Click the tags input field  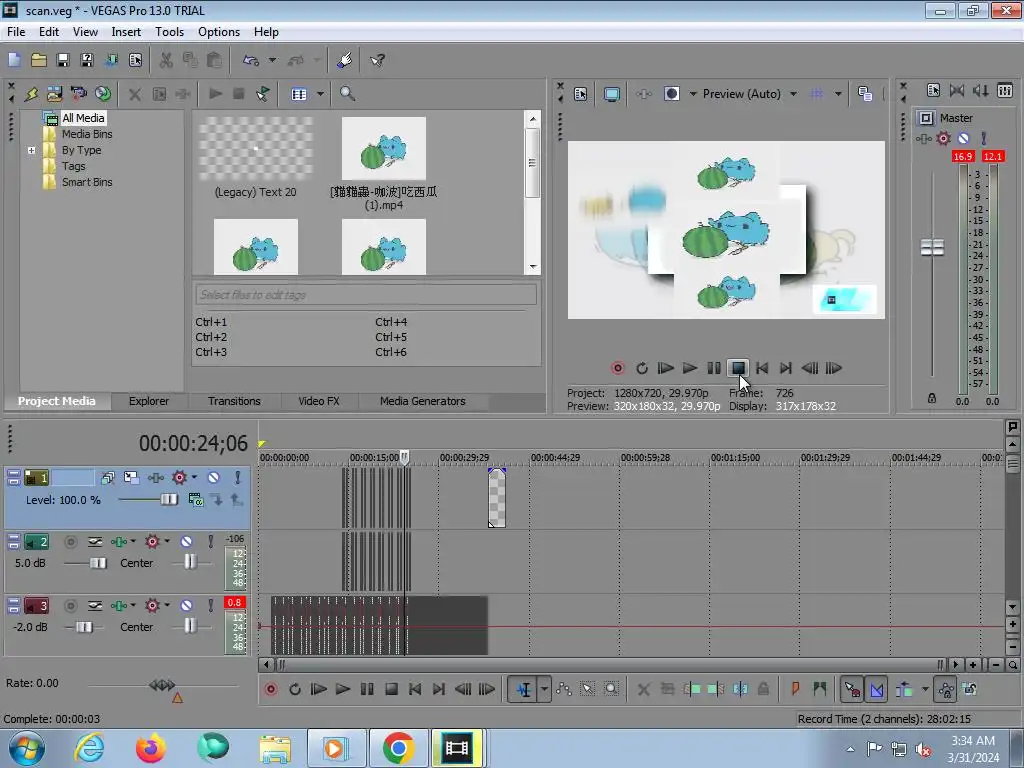pyautogui.click(x=366, y=295)
